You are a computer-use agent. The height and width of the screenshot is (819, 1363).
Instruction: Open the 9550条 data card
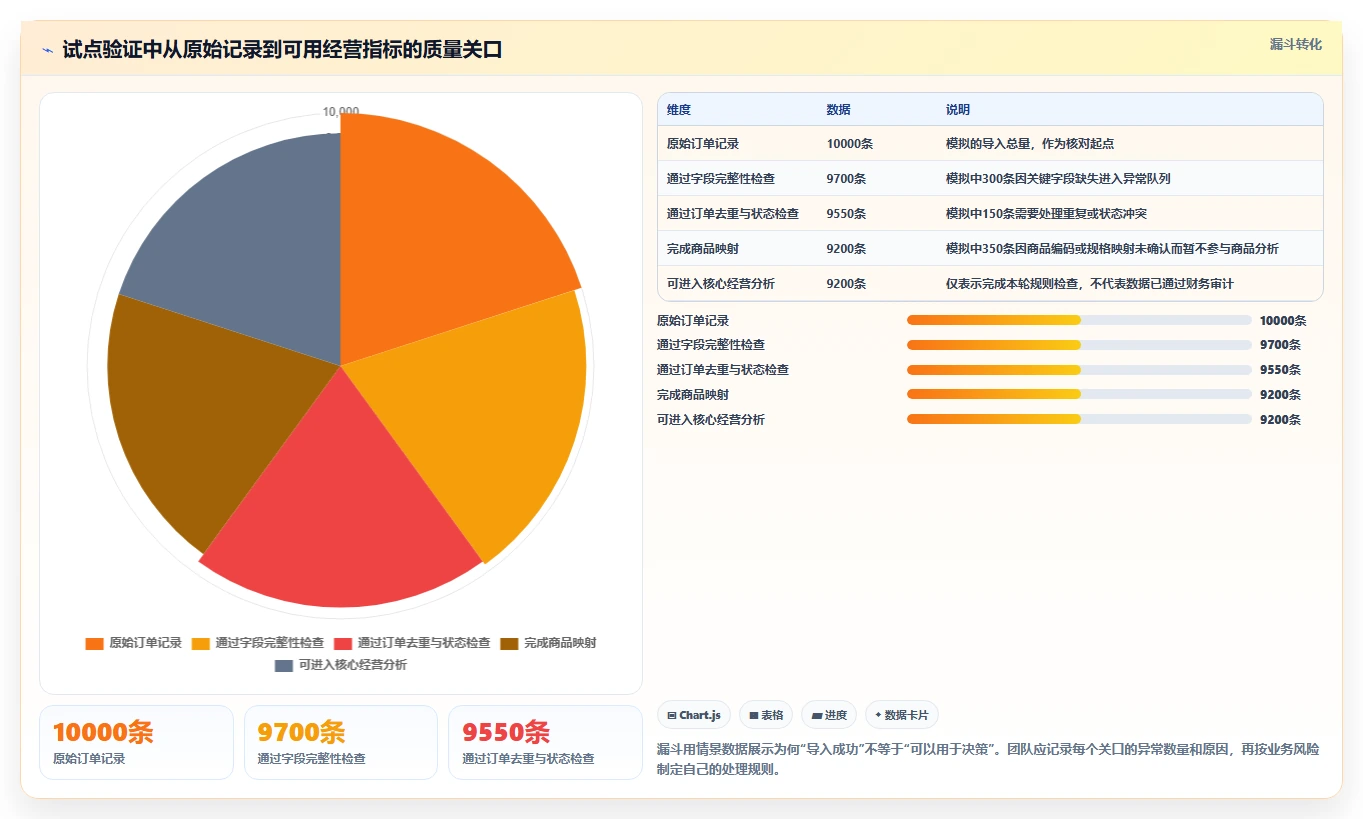tap(545, 742)
